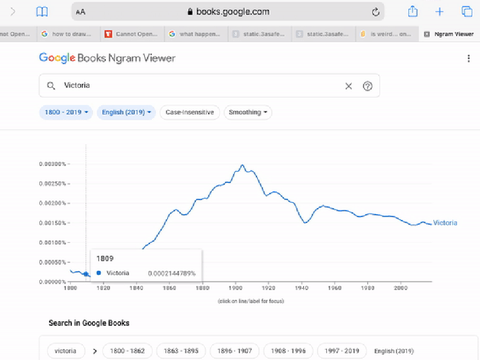Switch to the second 'static.3asafe...' tab

(x=324, y=34)
